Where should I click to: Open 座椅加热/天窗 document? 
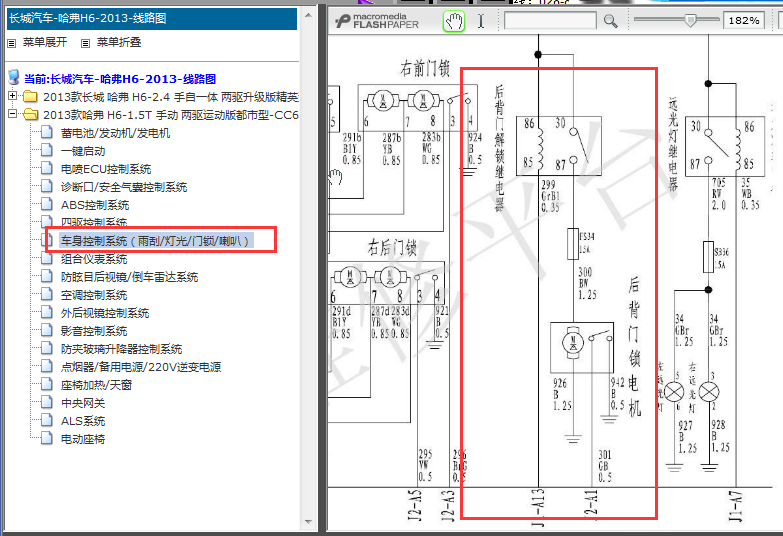(96, 385)
